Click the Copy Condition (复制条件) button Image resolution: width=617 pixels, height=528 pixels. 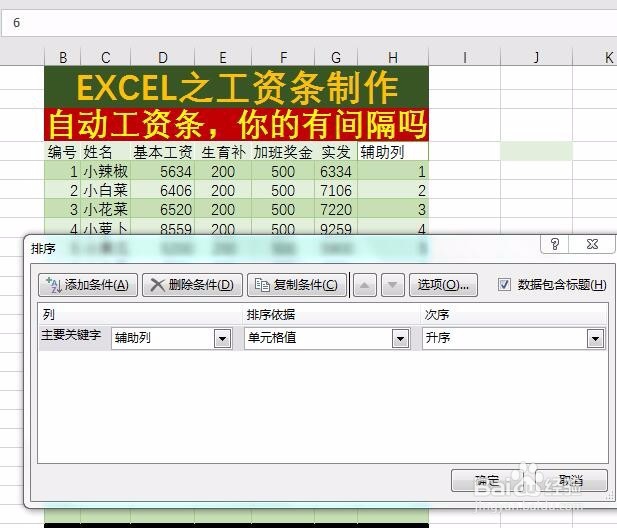point(297,285)
